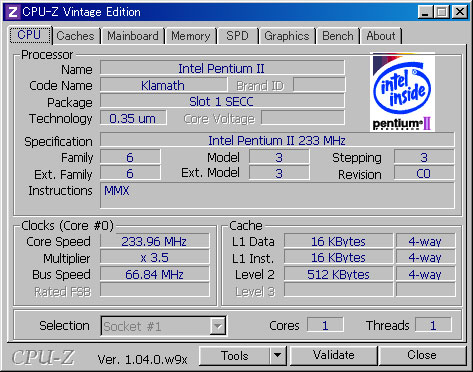Click the Ext. Model value field

pos(279,173)
